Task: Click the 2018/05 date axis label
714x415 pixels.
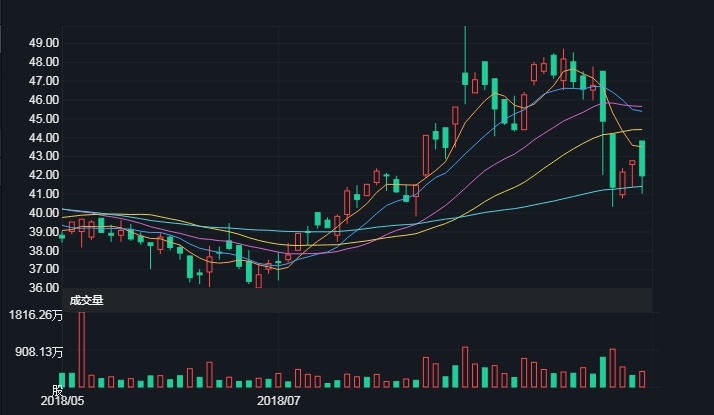Action: click(x=63, y=401)
